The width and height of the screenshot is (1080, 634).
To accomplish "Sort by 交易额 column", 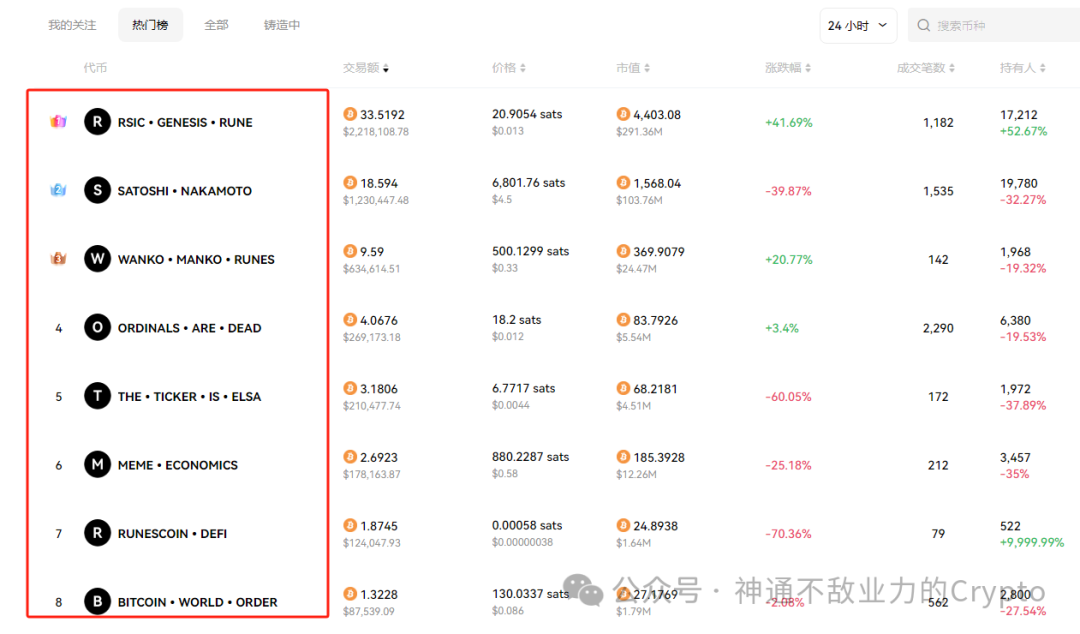I will tap(366, 68).
